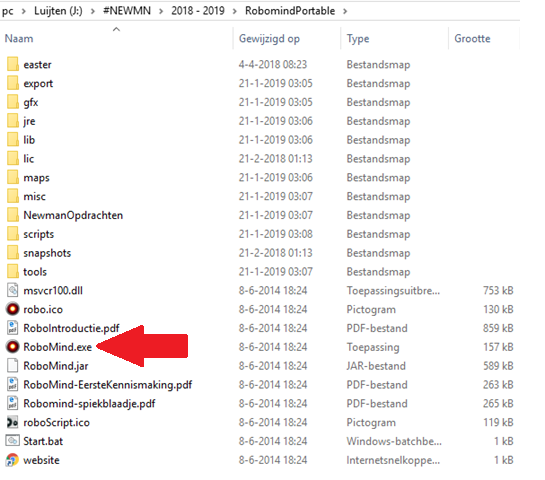Viewport: 545px width, 480px height.
Task: Toggle sort direction arrow above Naam
Action: (116, 29)
